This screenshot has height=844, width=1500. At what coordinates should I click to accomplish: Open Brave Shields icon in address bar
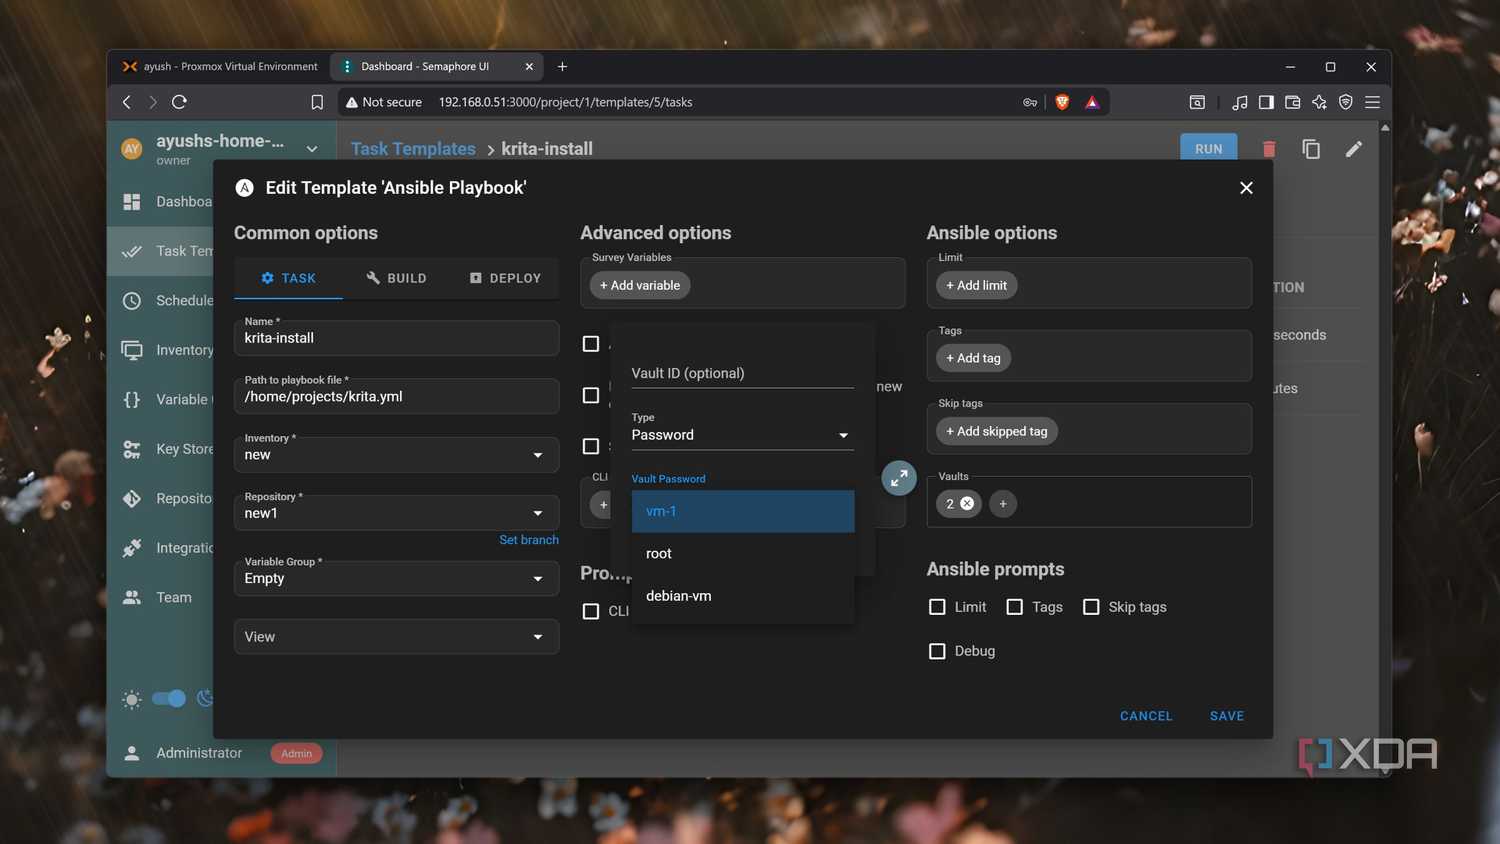tap(1062, 102)
